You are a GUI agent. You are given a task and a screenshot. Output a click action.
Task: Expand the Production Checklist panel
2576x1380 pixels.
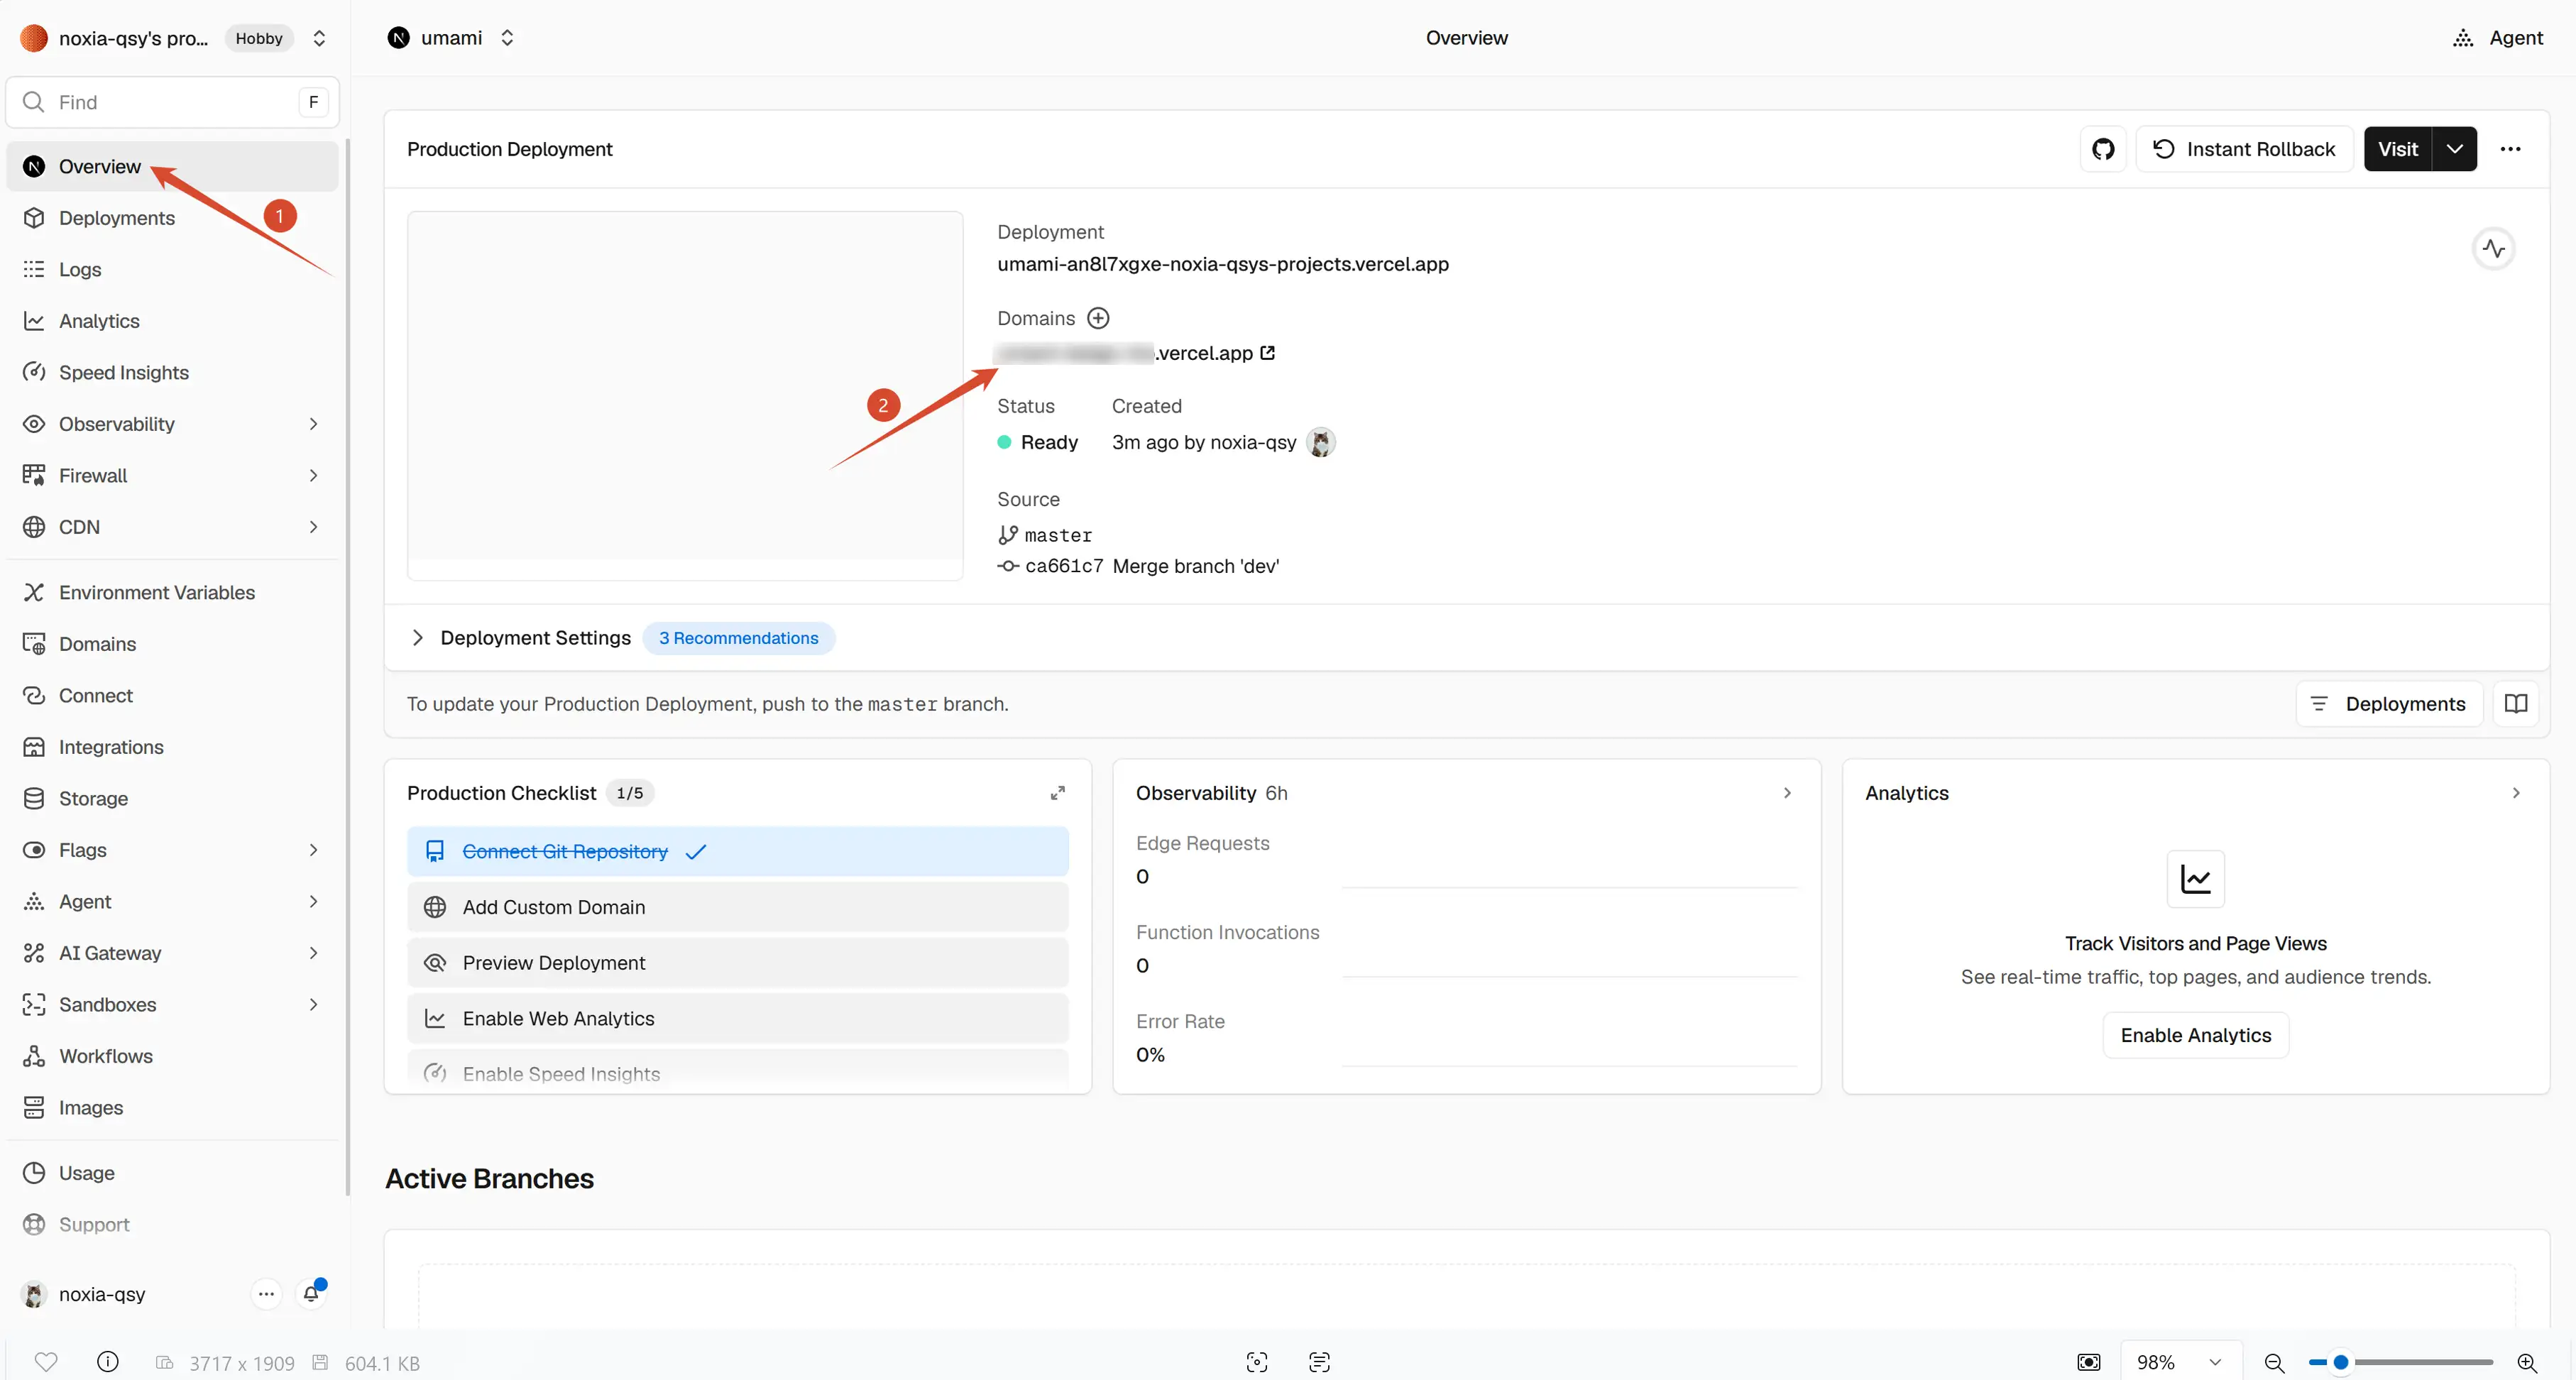(x=1057, y=793)
